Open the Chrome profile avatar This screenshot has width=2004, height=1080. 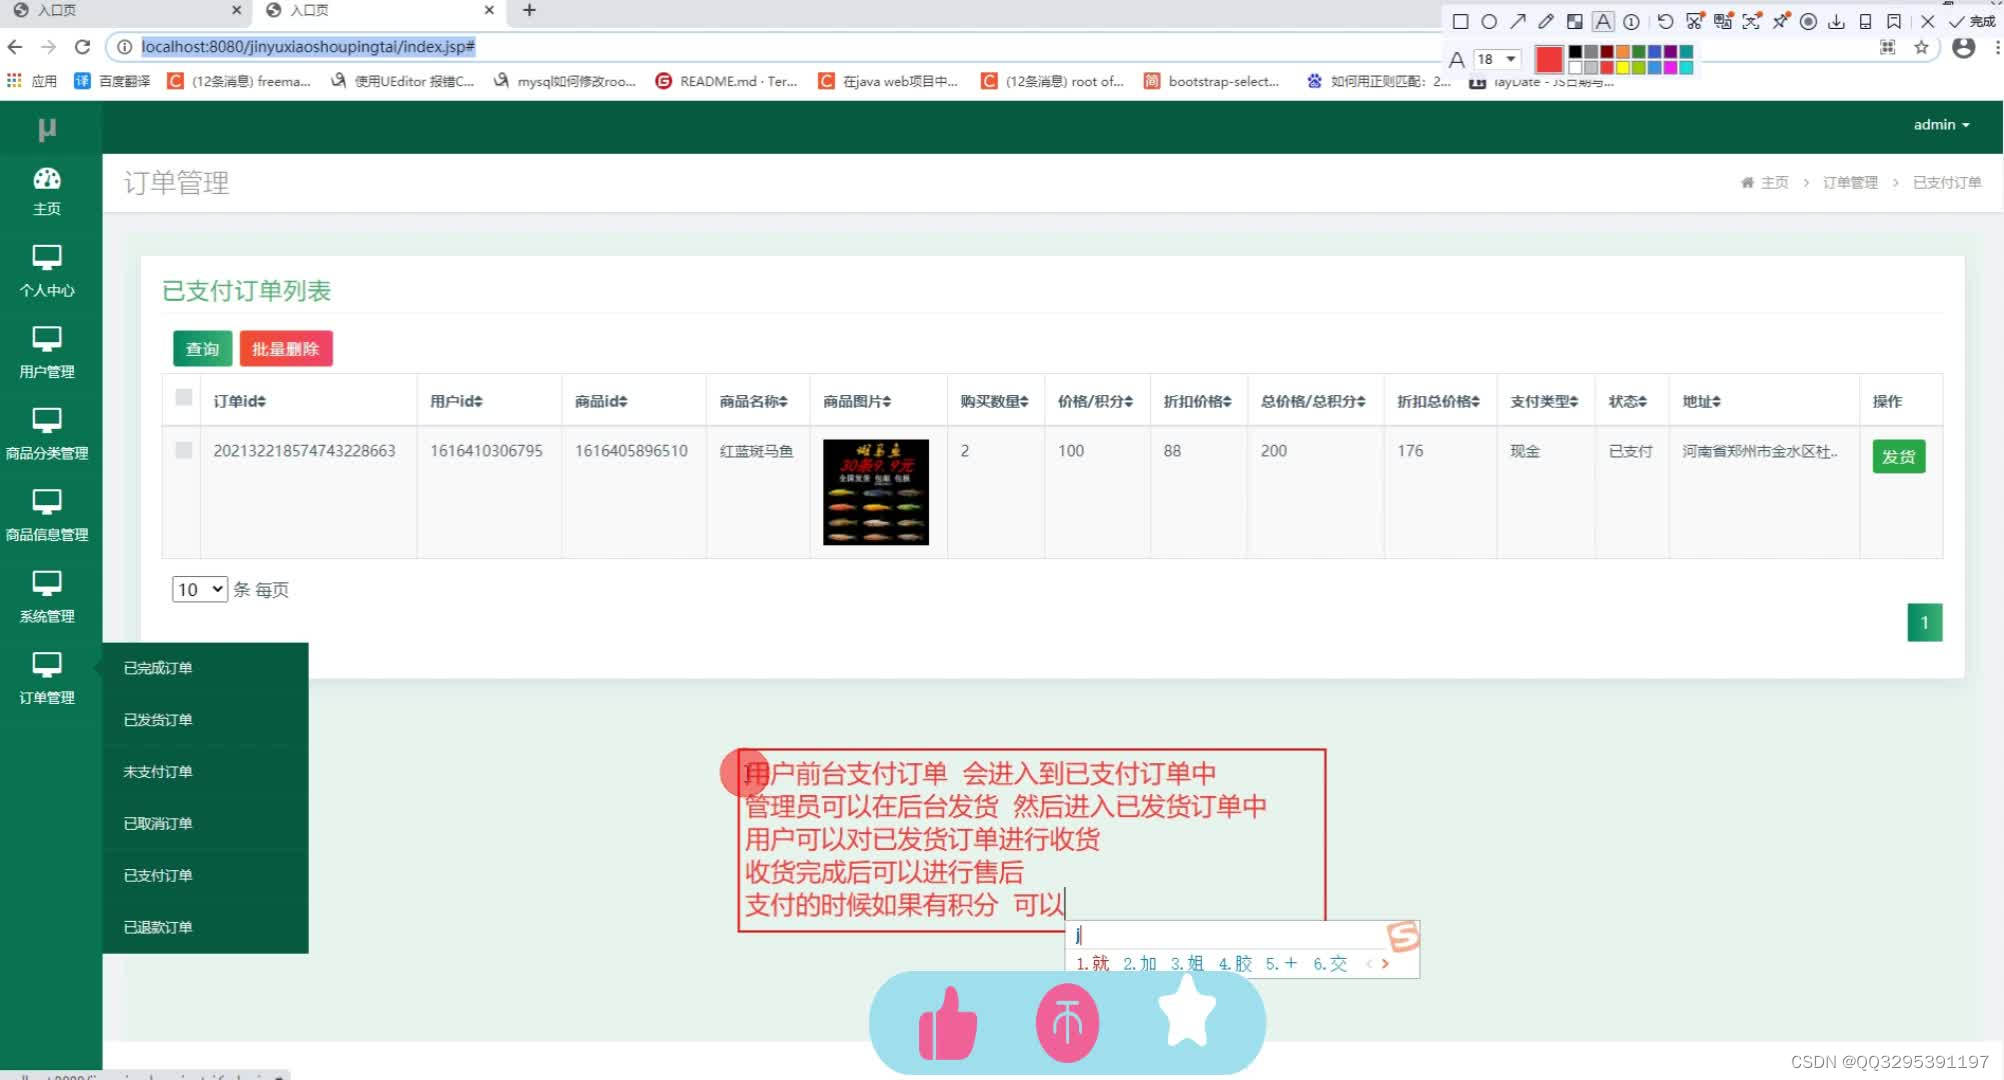[x=1964, y=47]
